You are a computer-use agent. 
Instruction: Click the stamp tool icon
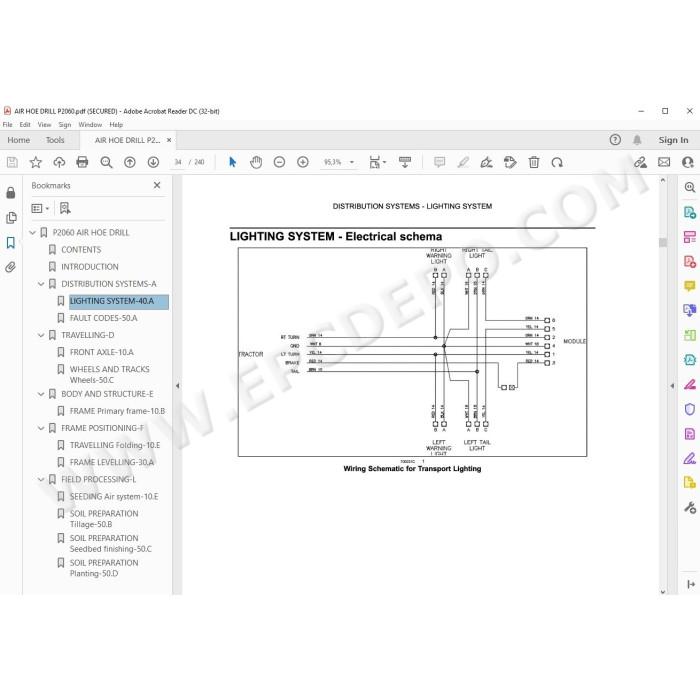(x=510, y=162)
